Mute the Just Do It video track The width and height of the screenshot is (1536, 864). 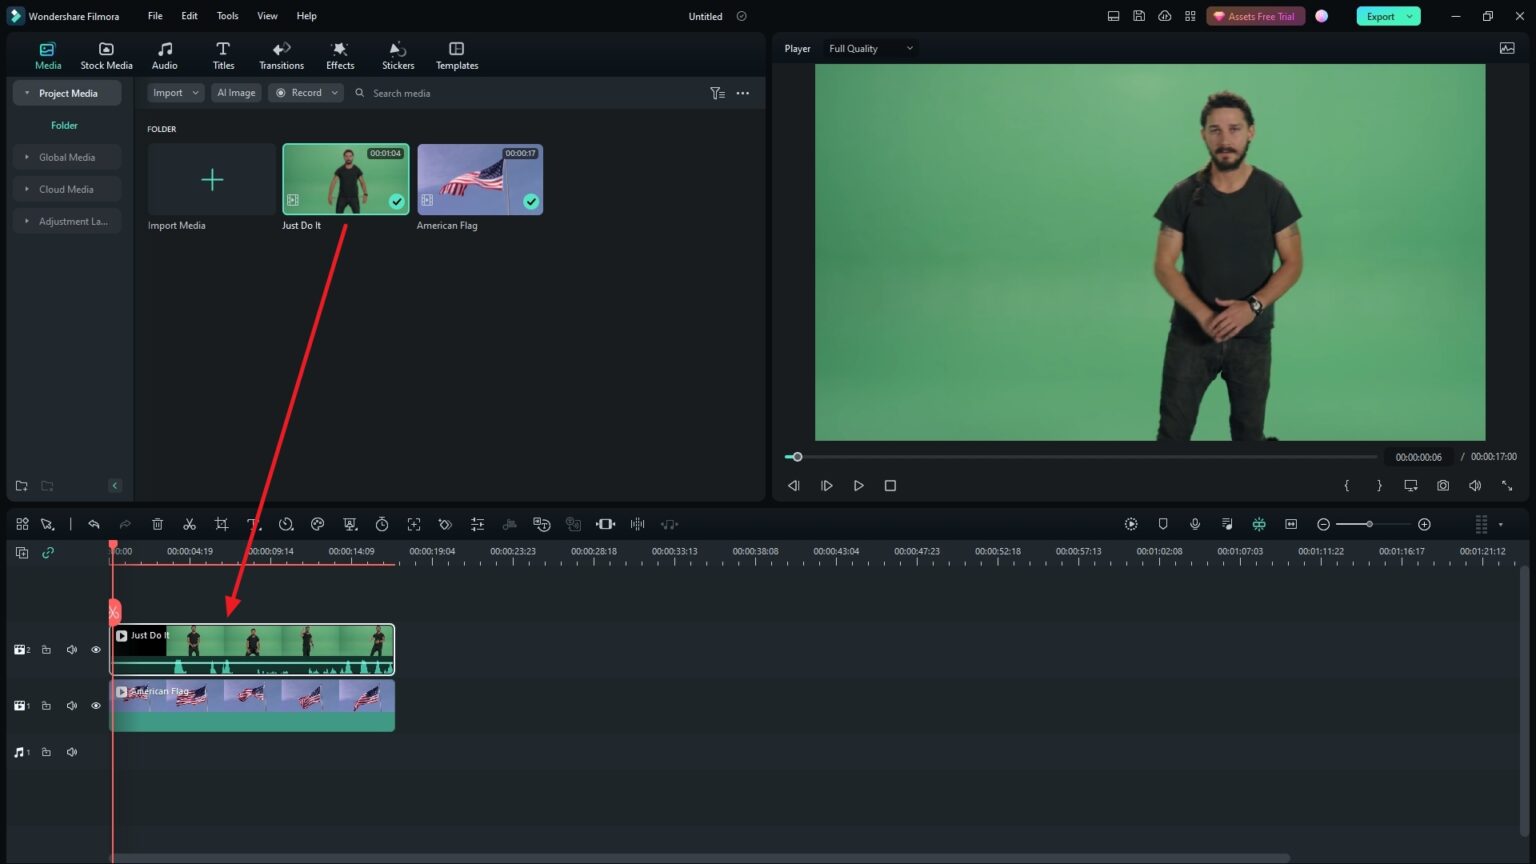point(71,649)
